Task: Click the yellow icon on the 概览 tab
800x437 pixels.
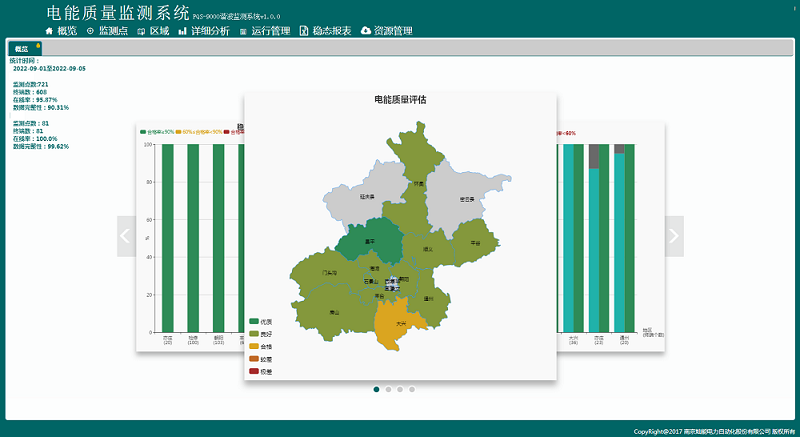Action: click(38, 46)
